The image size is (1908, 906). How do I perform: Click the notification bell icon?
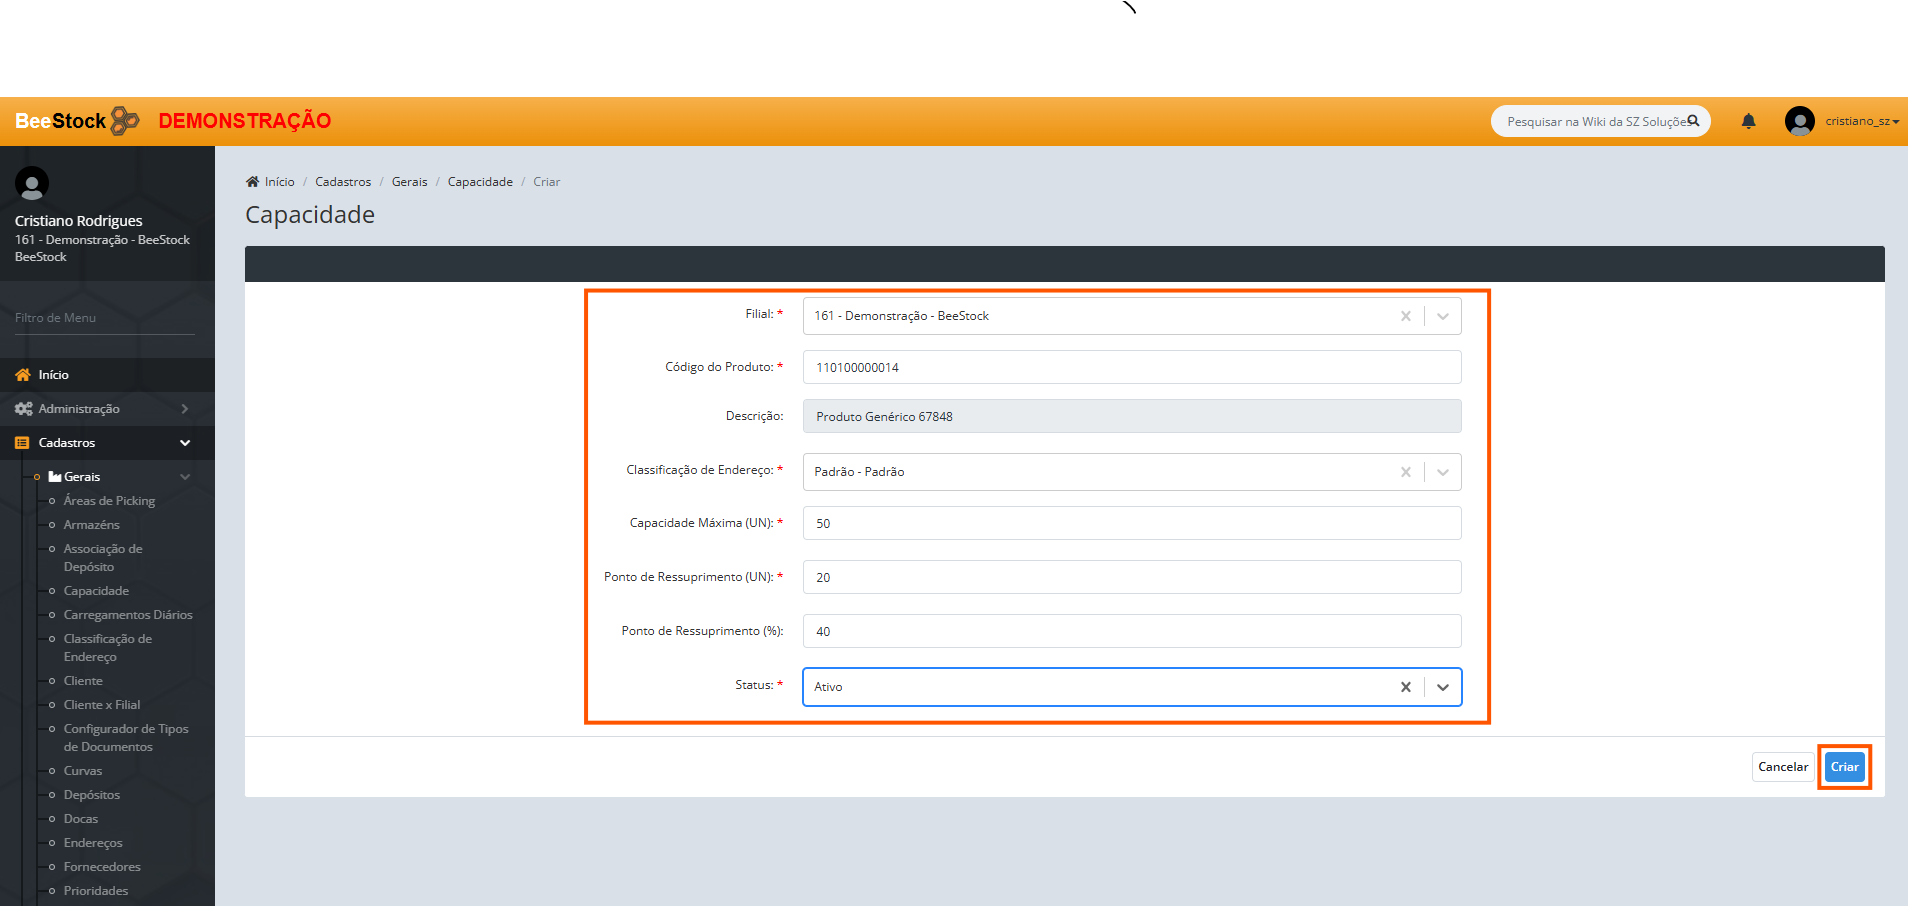(x=1748, y=121)
